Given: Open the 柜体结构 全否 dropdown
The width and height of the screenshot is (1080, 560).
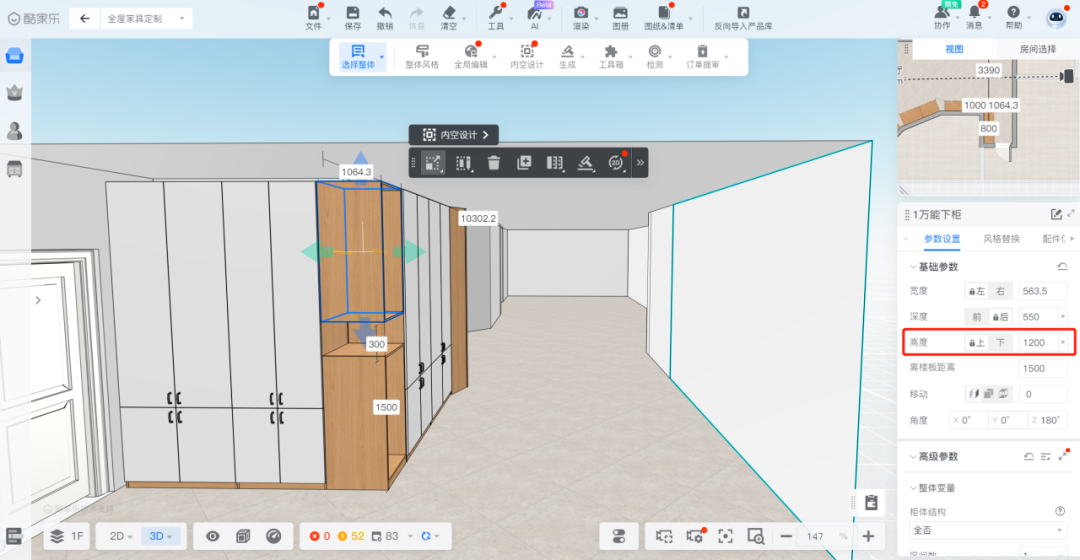Looking at the screenshot, I should tap(988, 530).
